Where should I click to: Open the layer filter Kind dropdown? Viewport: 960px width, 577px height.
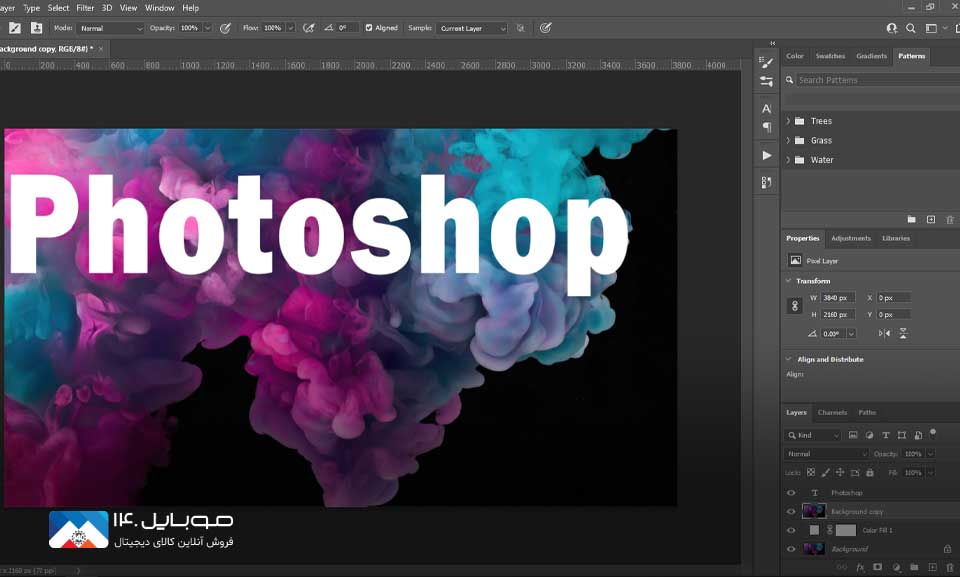813,435
